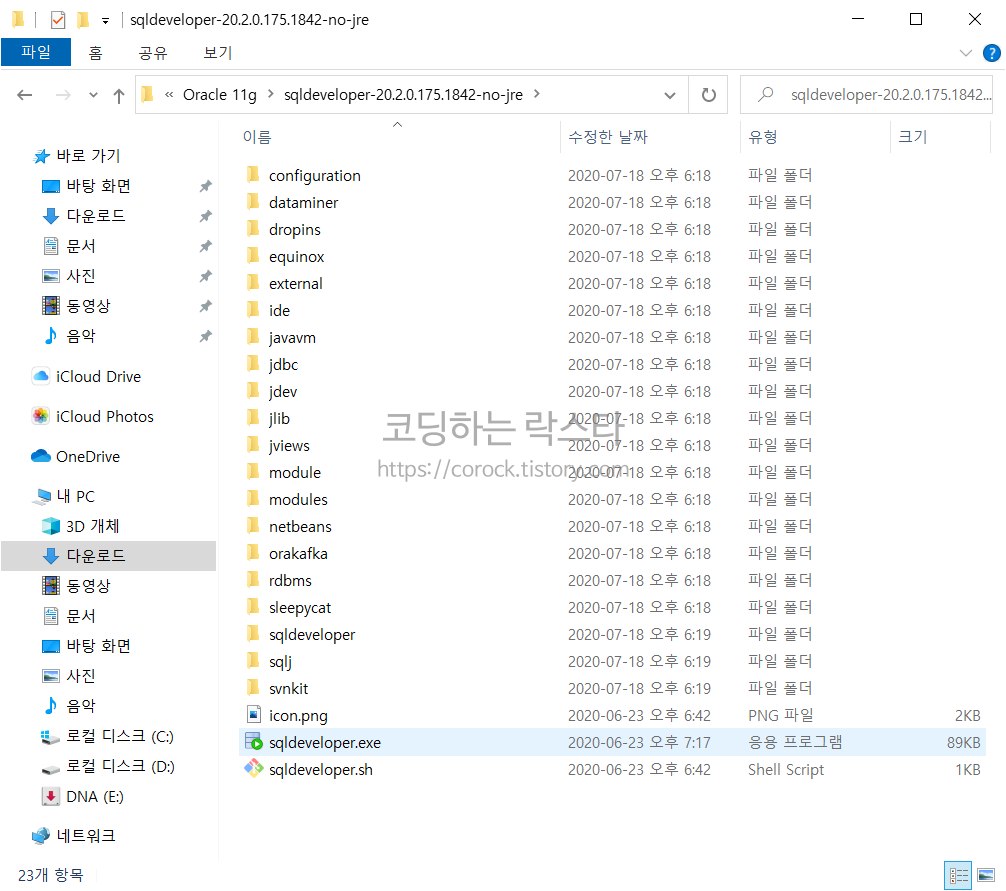Select the netbeans folder
Screen dimensions: 1006x891
[x=300, y=527]
